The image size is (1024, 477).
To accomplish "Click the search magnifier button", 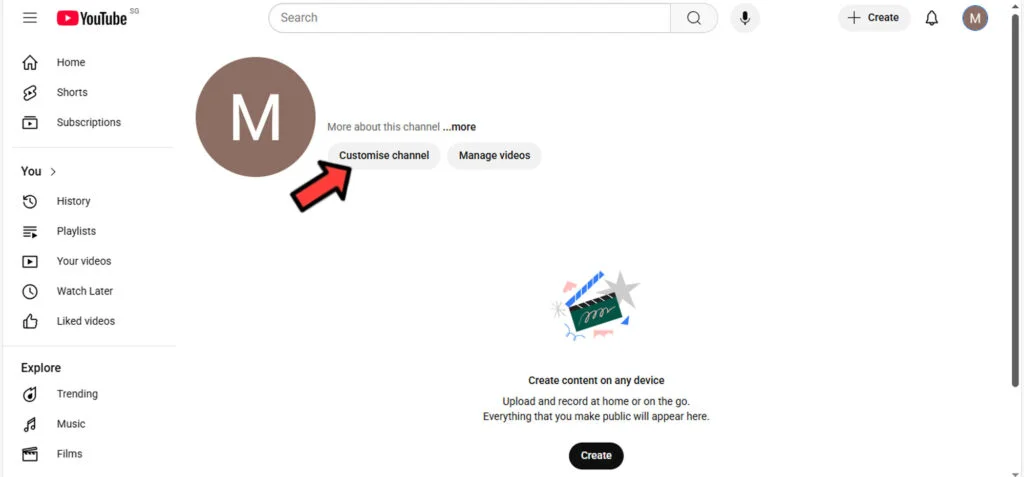I will [x=693, y=18].
